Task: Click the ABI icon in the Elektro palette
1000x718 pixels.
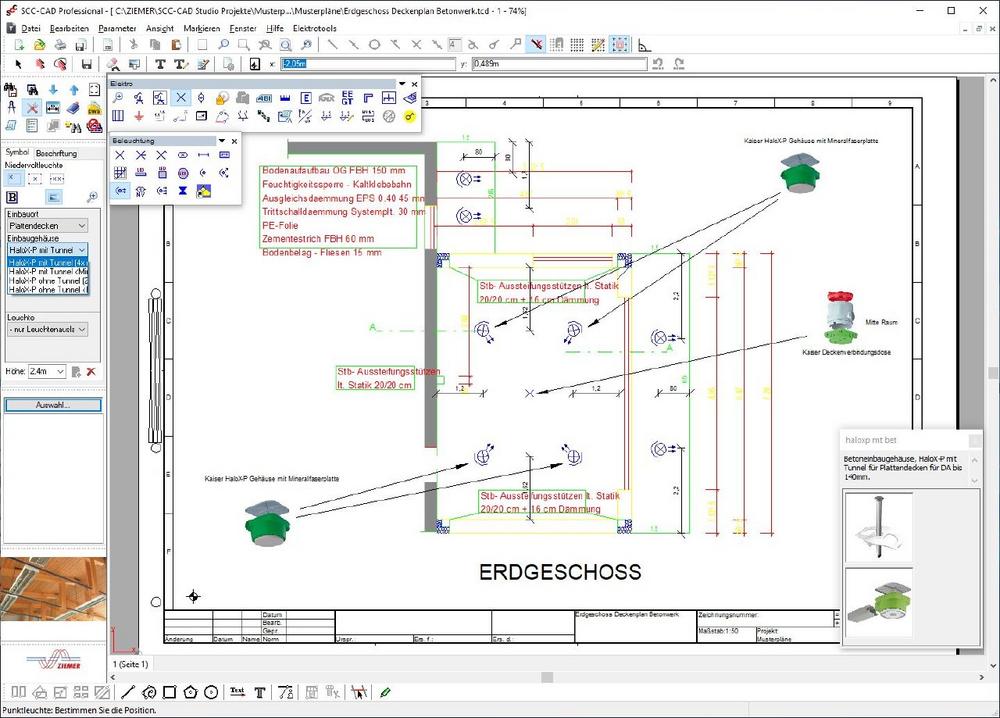Action: [264, 98]
